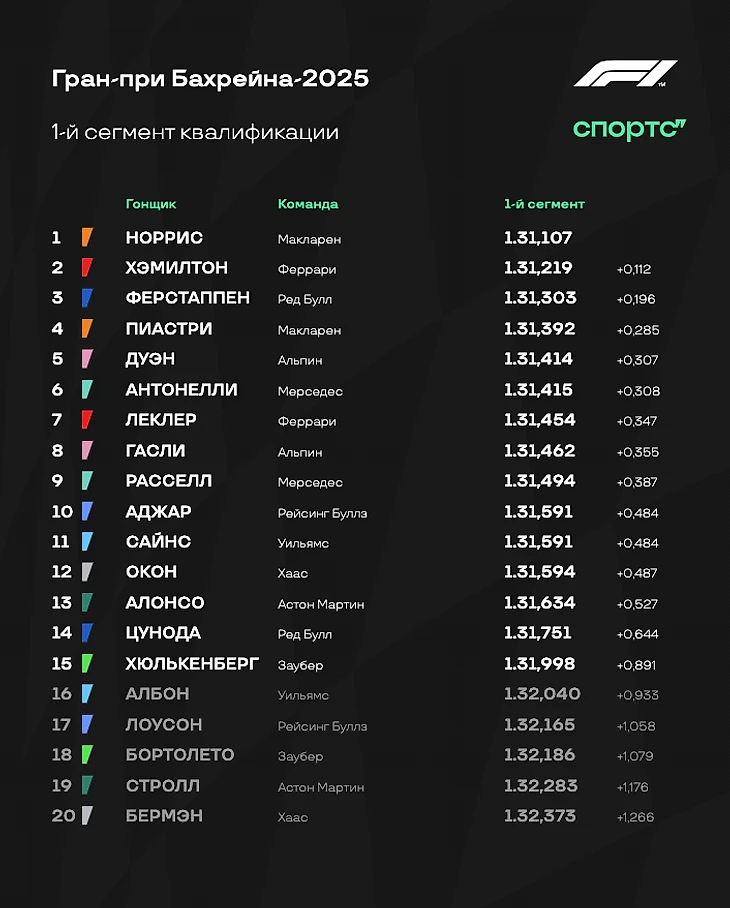
Task: Click Bearman's gap +1,266
Action: pos(635,817)
